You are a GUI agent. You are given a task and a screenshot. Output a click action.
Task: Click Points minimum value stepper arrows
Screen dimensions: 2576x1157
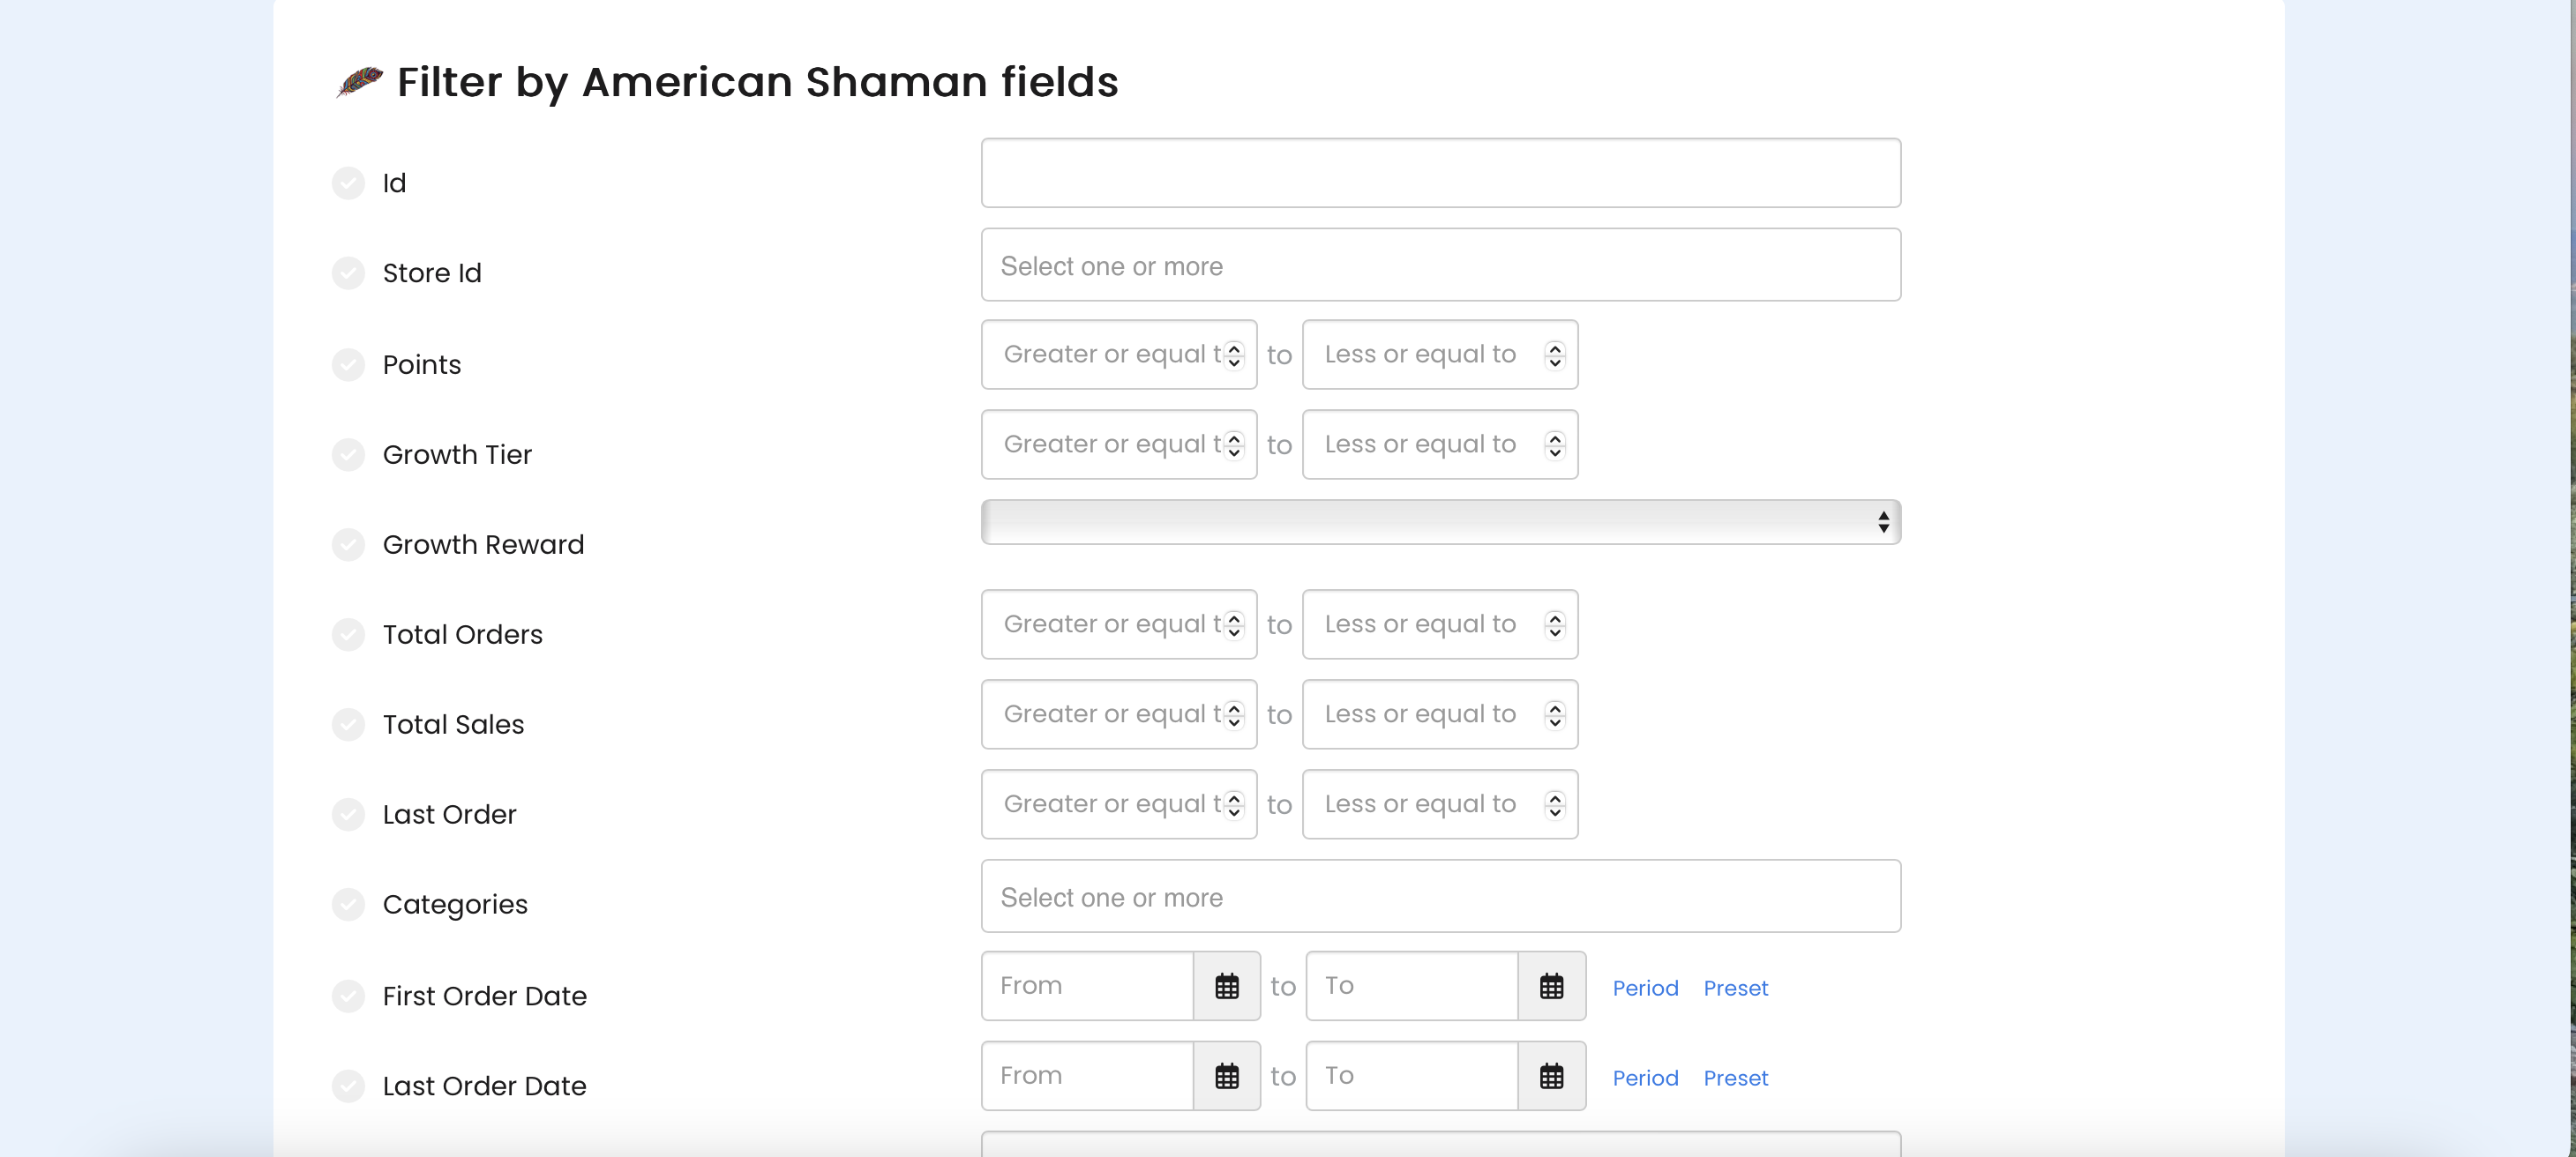pyautogui.click(x=1234, y=355)
